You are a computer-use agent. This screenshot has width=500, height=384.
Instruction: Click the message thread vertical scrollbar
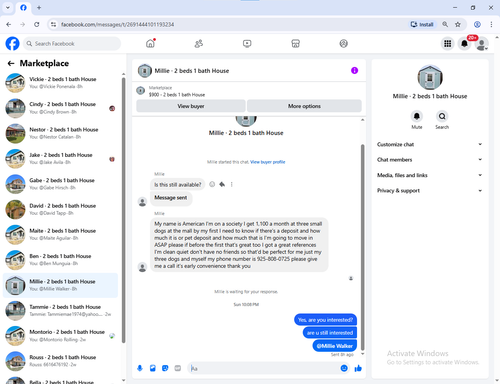coord(363,247)
